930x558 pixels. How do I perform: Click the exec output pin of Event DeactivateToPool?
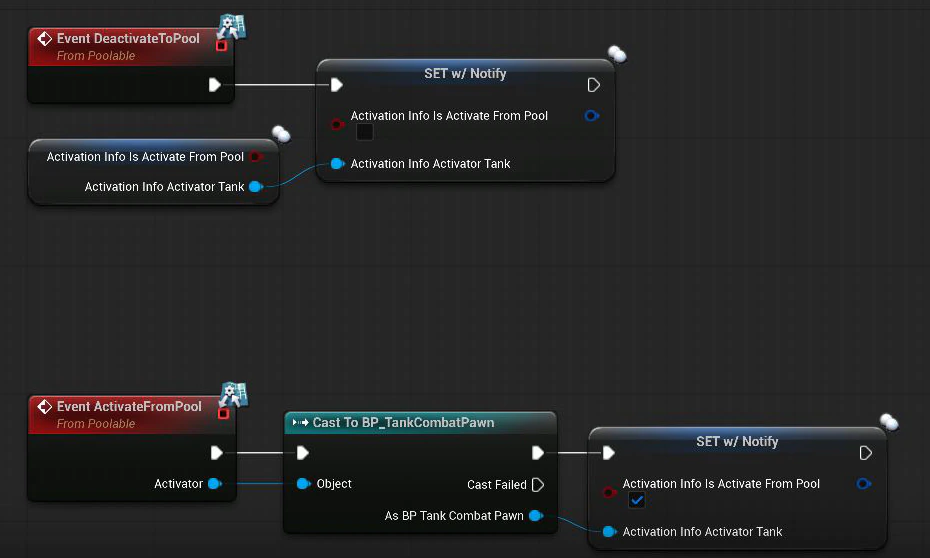pos(215,85)
